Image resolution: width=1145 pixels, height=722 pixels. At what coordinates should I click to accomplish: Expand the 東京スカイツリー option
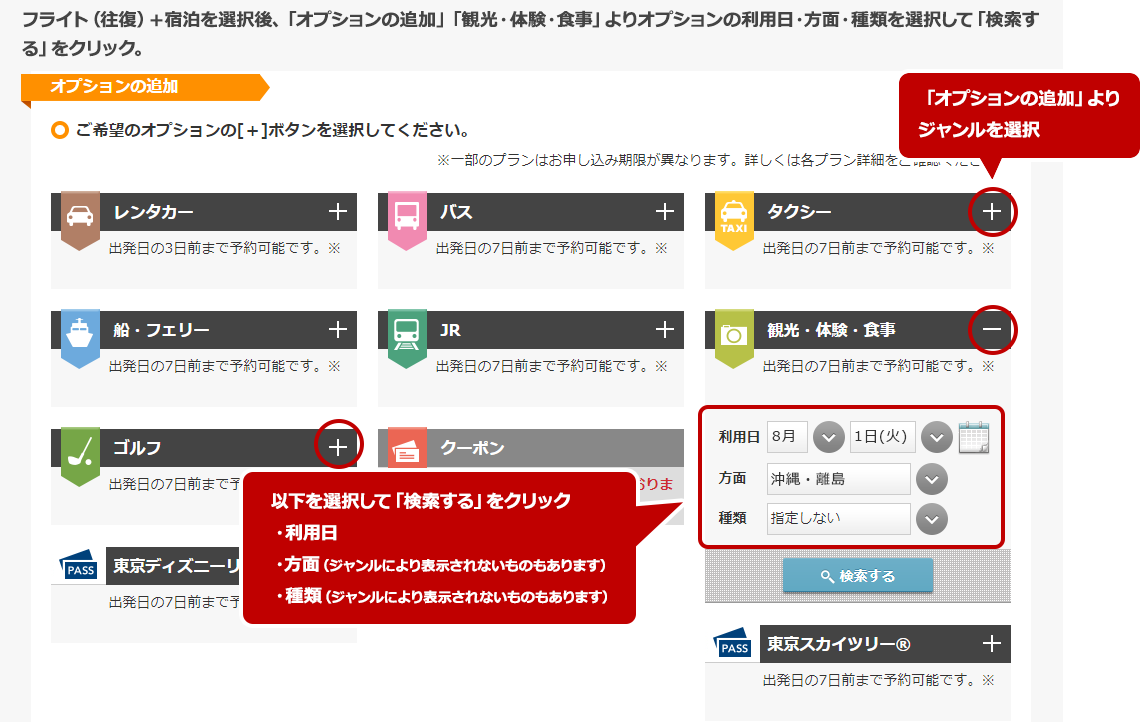click(992, 644)
